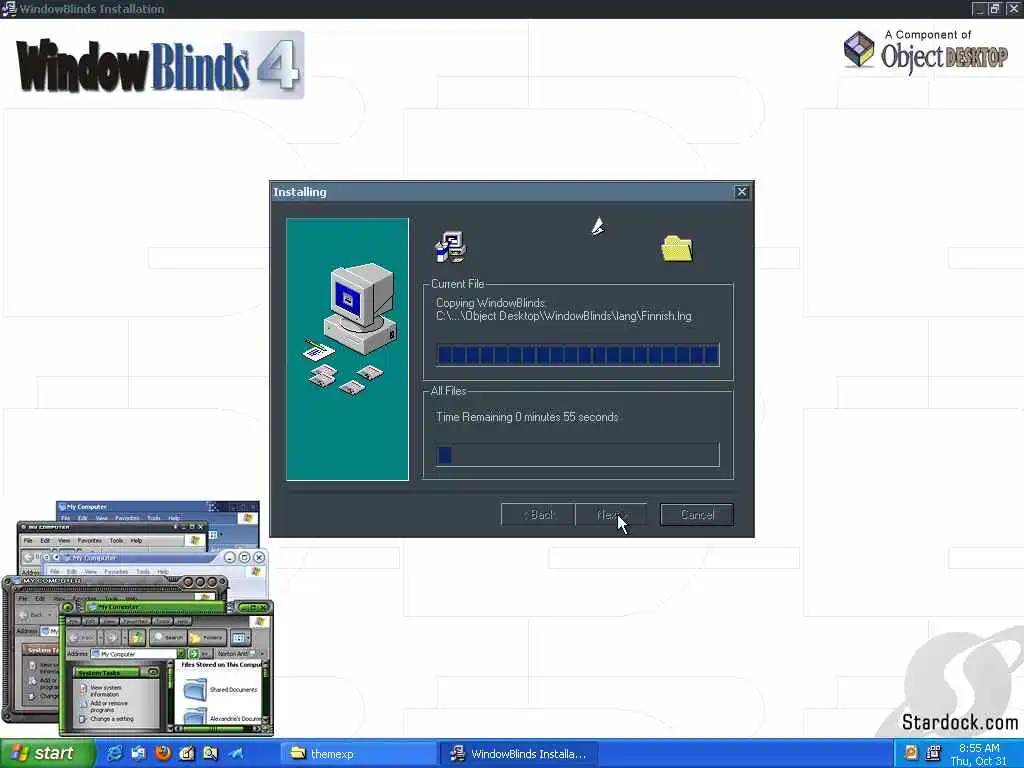
Task: Close the Installing dialog with its X
Action: (741, 192)
